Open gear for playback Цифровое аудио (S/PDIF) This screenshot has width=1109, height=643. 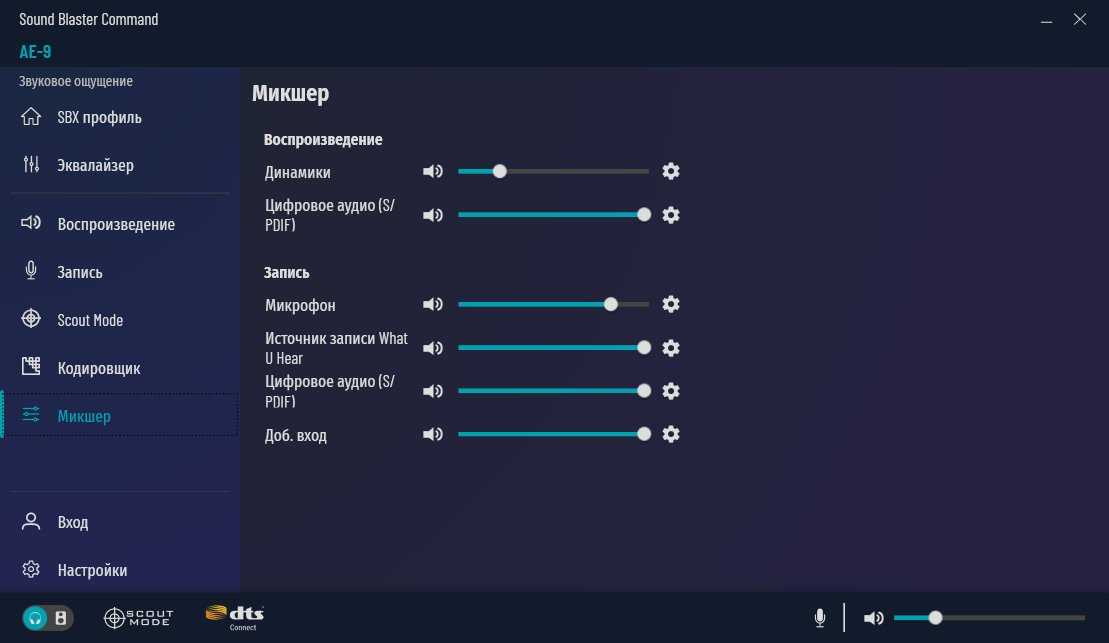[671, 215]
